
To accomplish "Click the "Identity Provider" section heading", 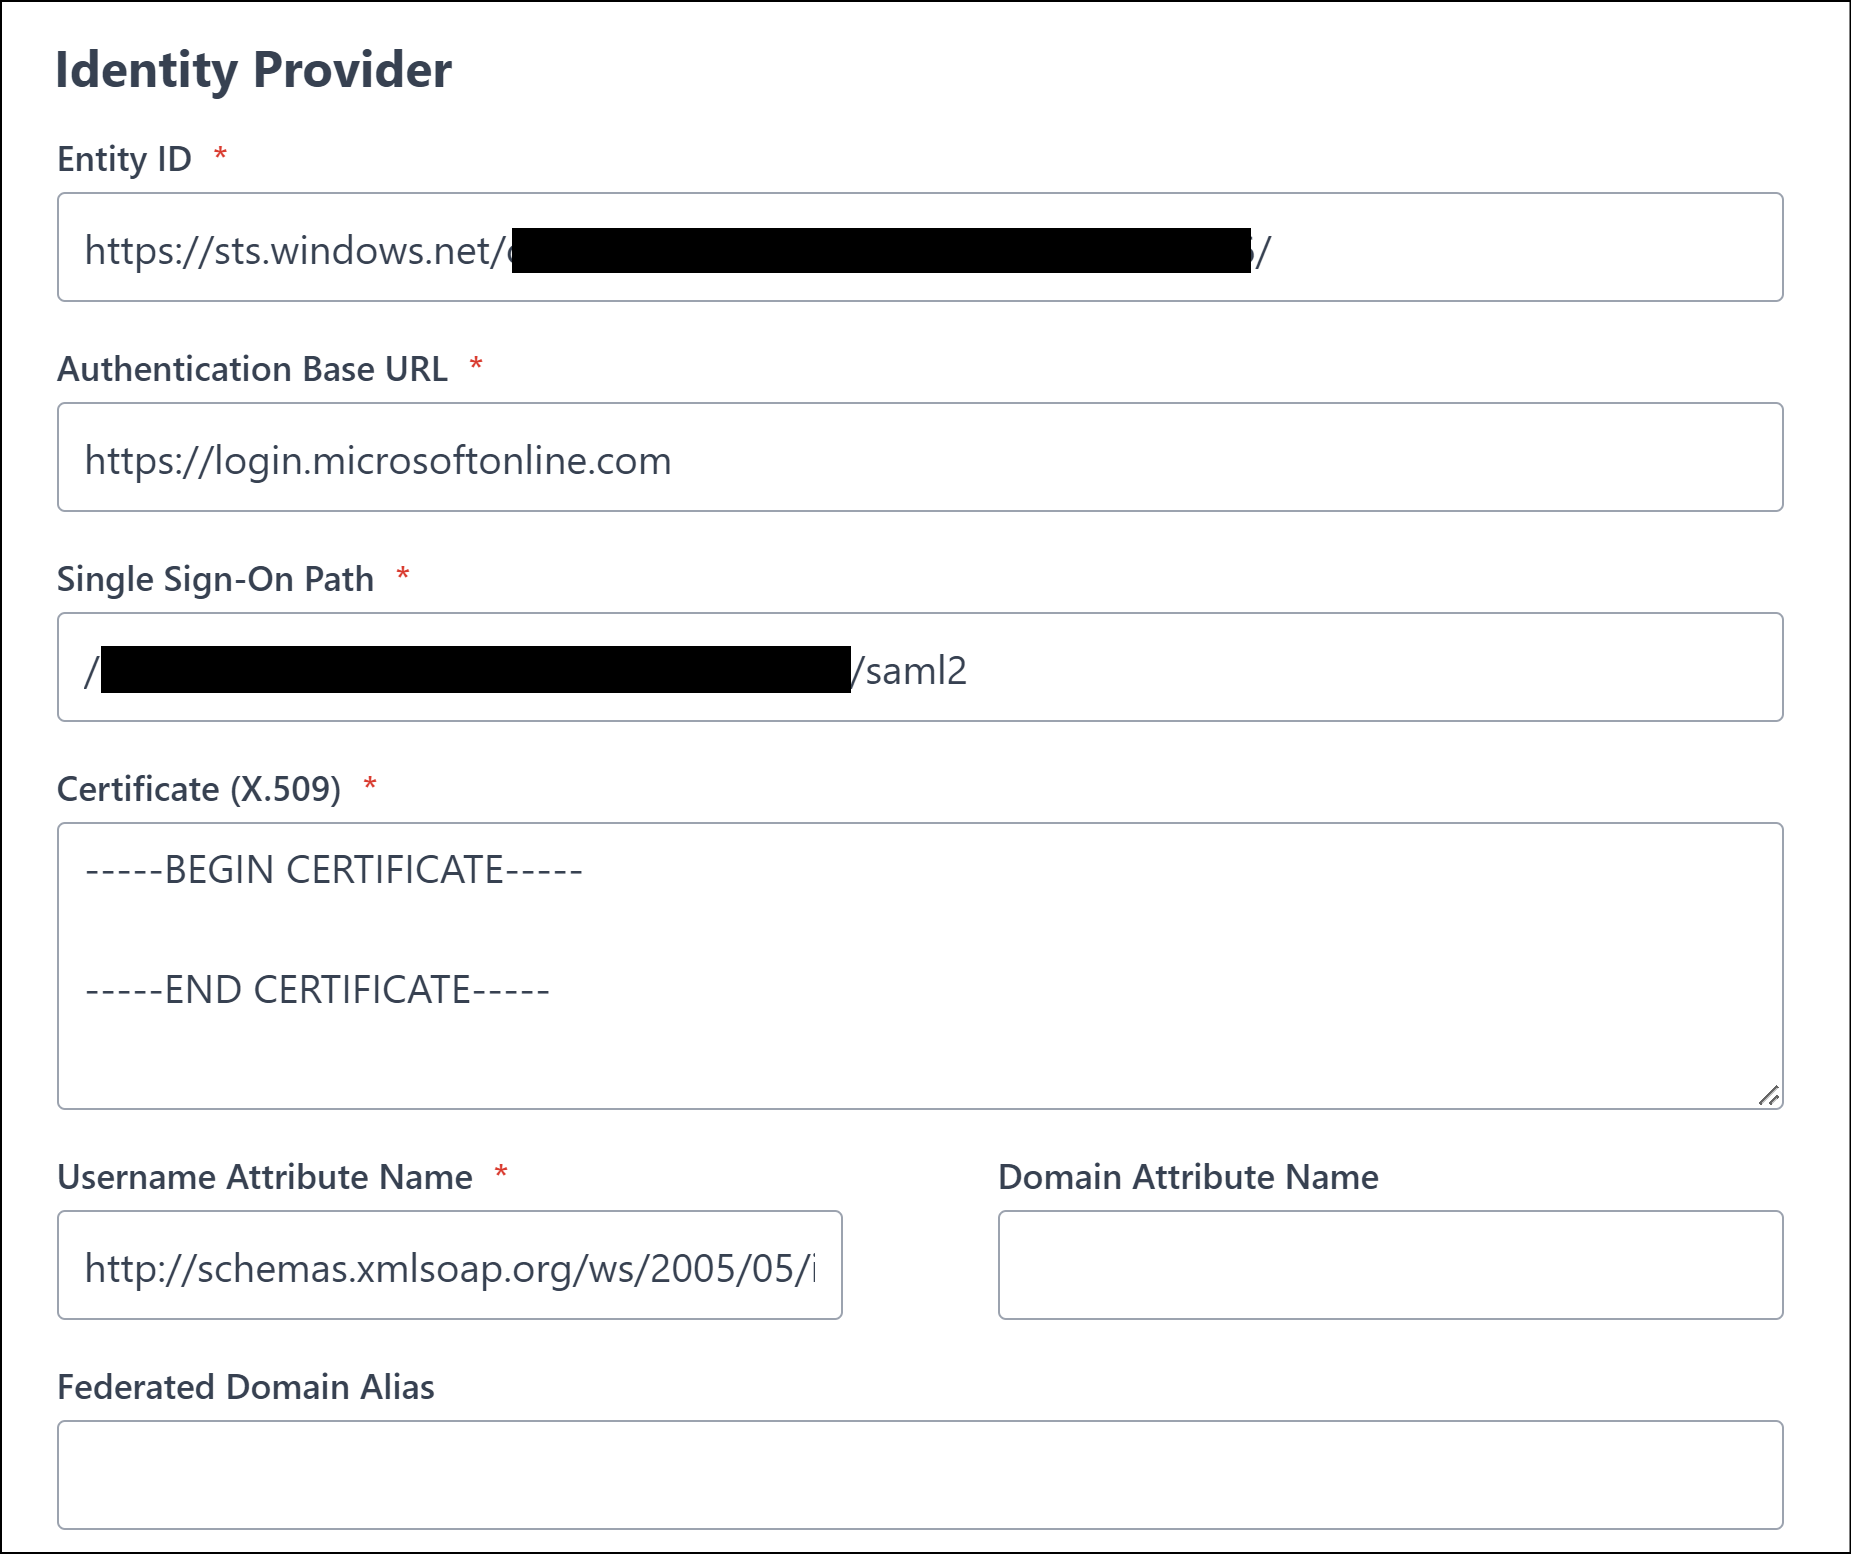I will coord(254,70).
